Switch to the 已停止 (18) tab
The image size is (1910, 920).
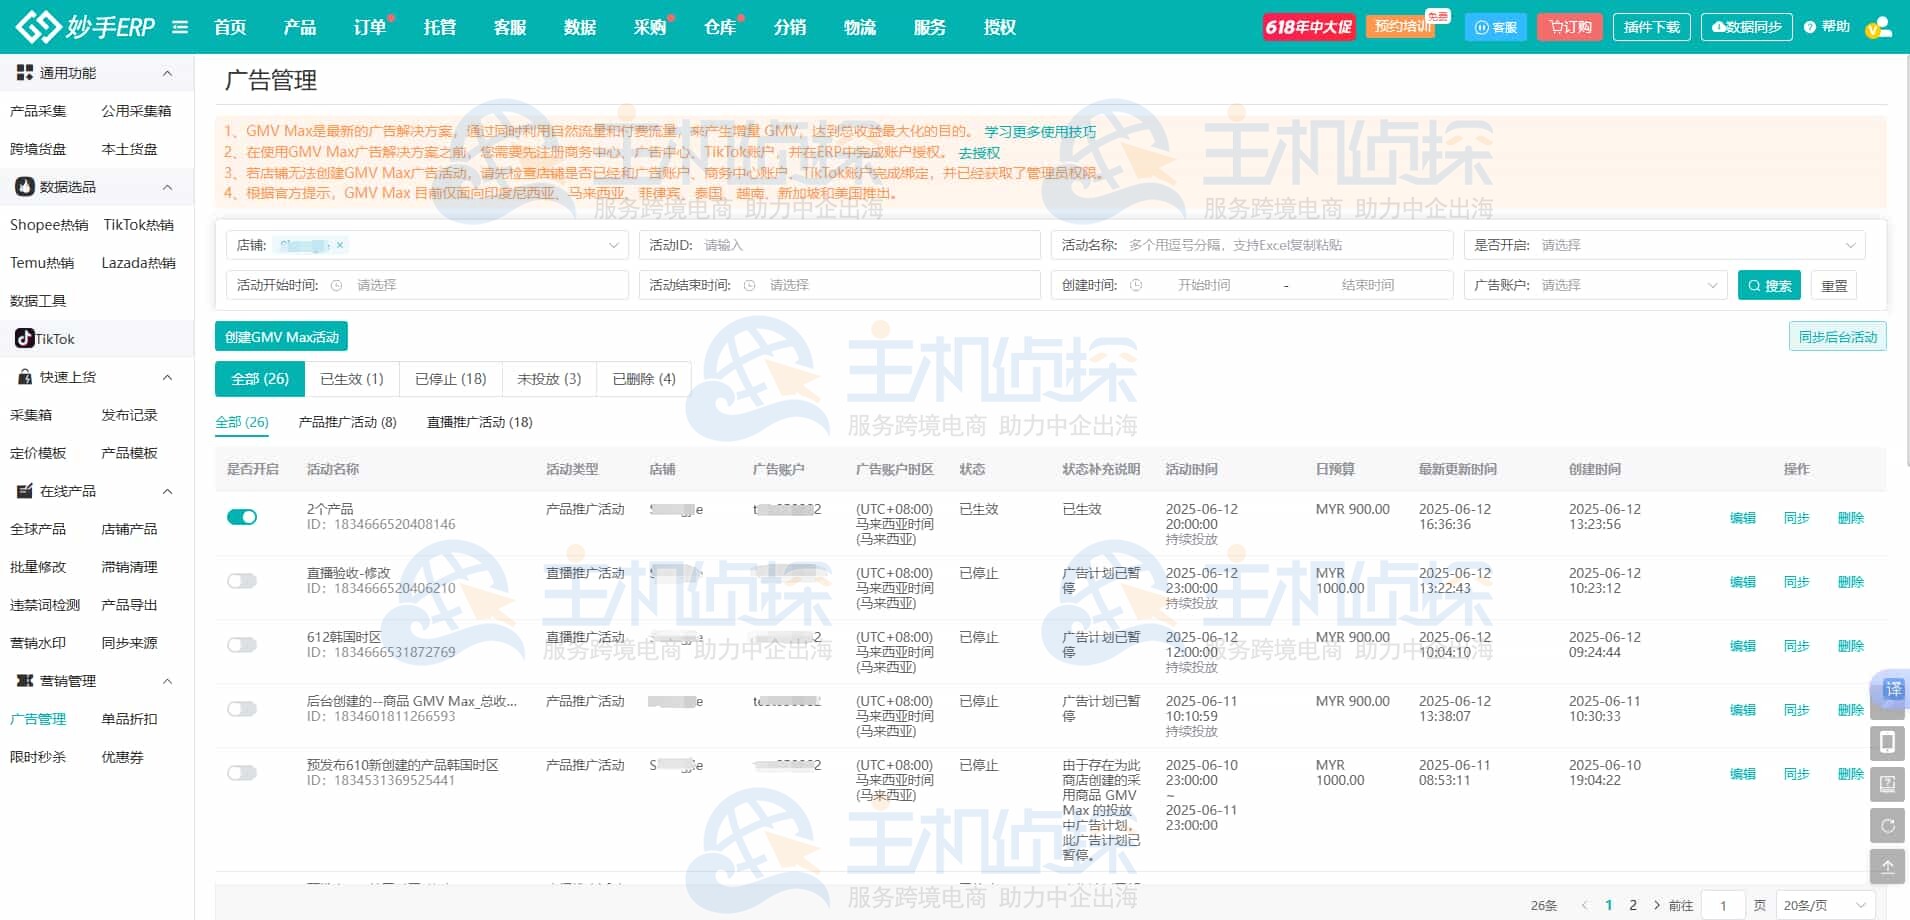click(x=450, y=379)
